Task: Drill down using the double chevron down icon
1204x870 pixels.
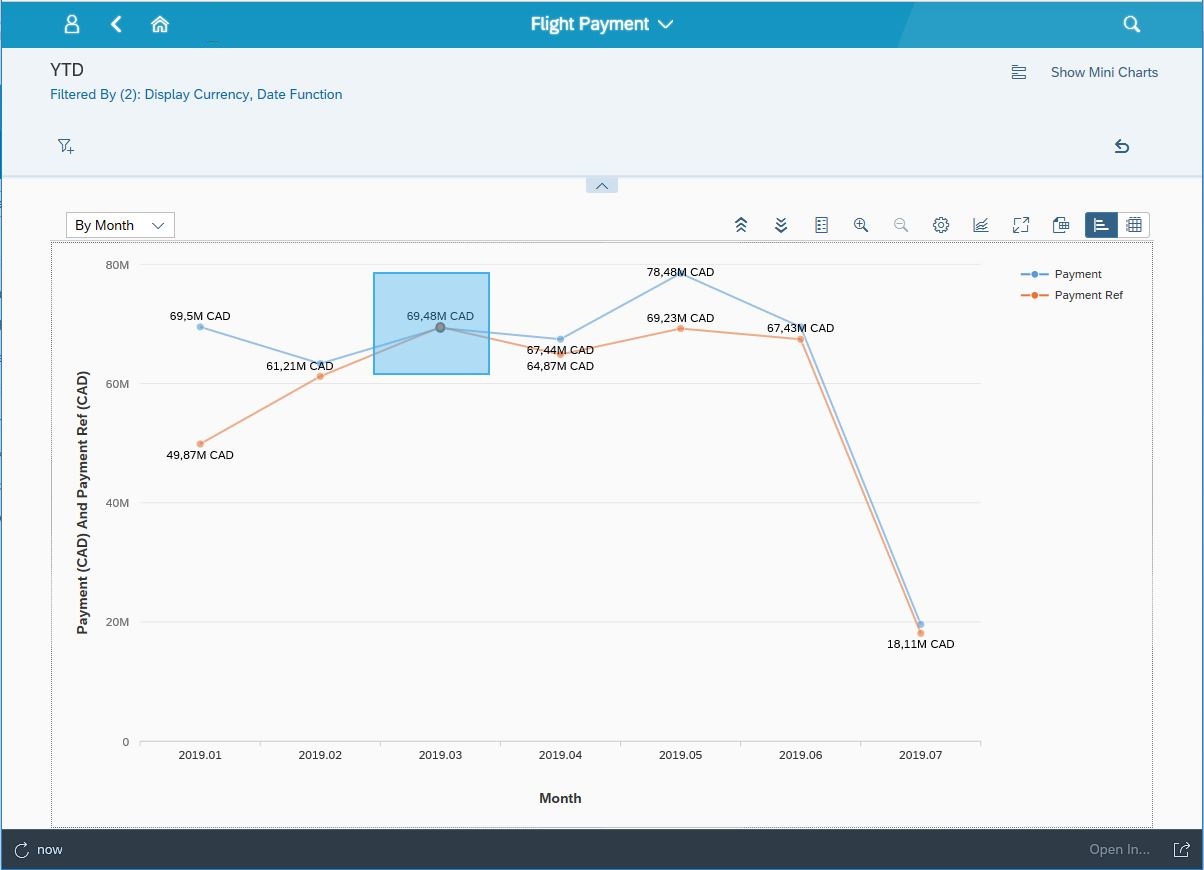Action: pyautogui.click(x=781, y=225)
